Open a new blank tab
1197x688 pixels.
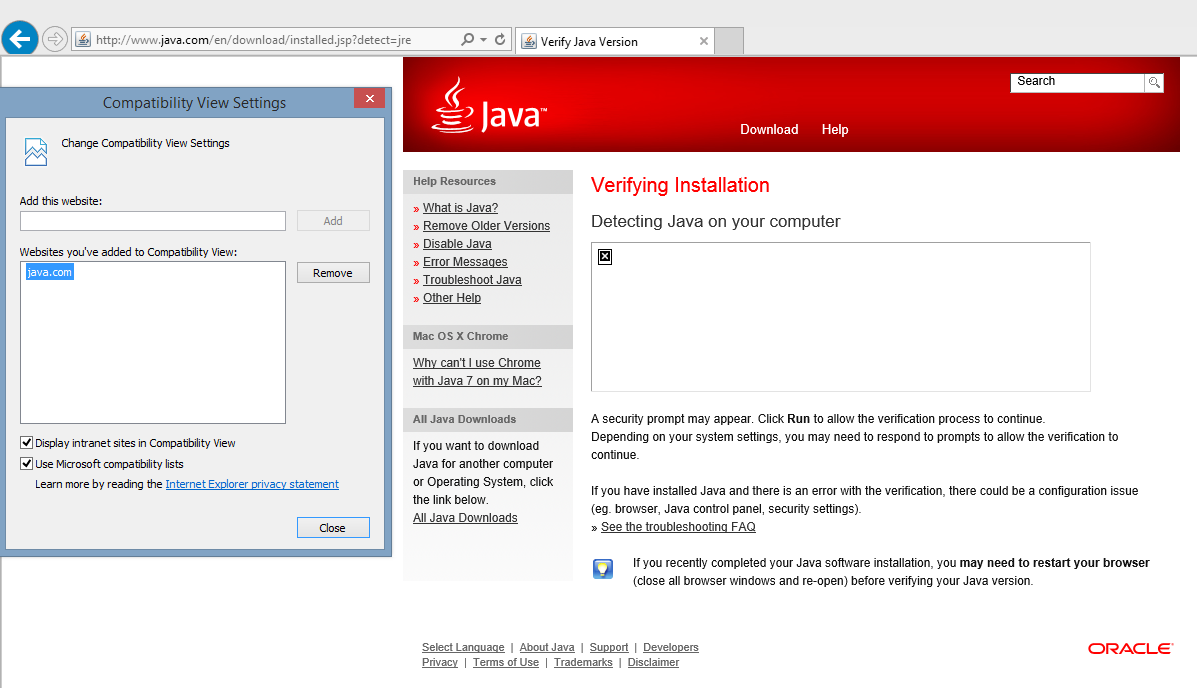(729, 41)
